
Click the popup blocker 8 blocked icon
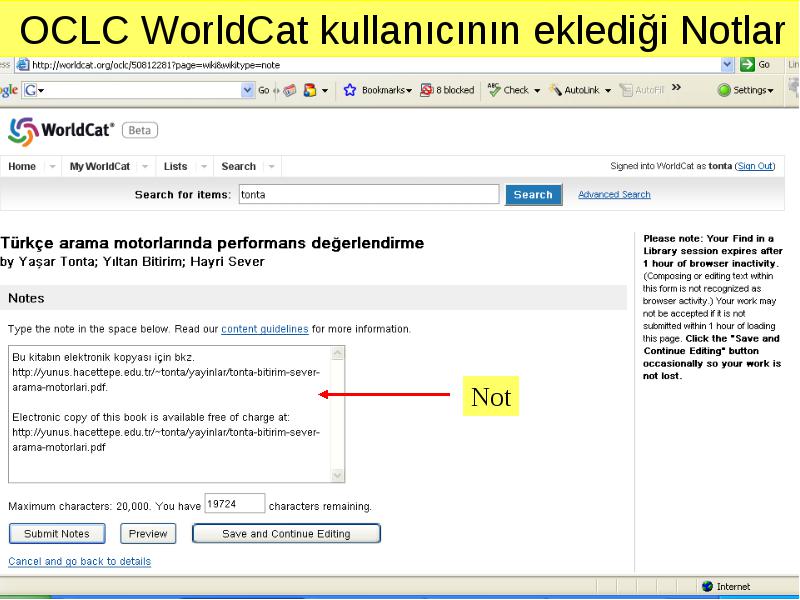447,90
